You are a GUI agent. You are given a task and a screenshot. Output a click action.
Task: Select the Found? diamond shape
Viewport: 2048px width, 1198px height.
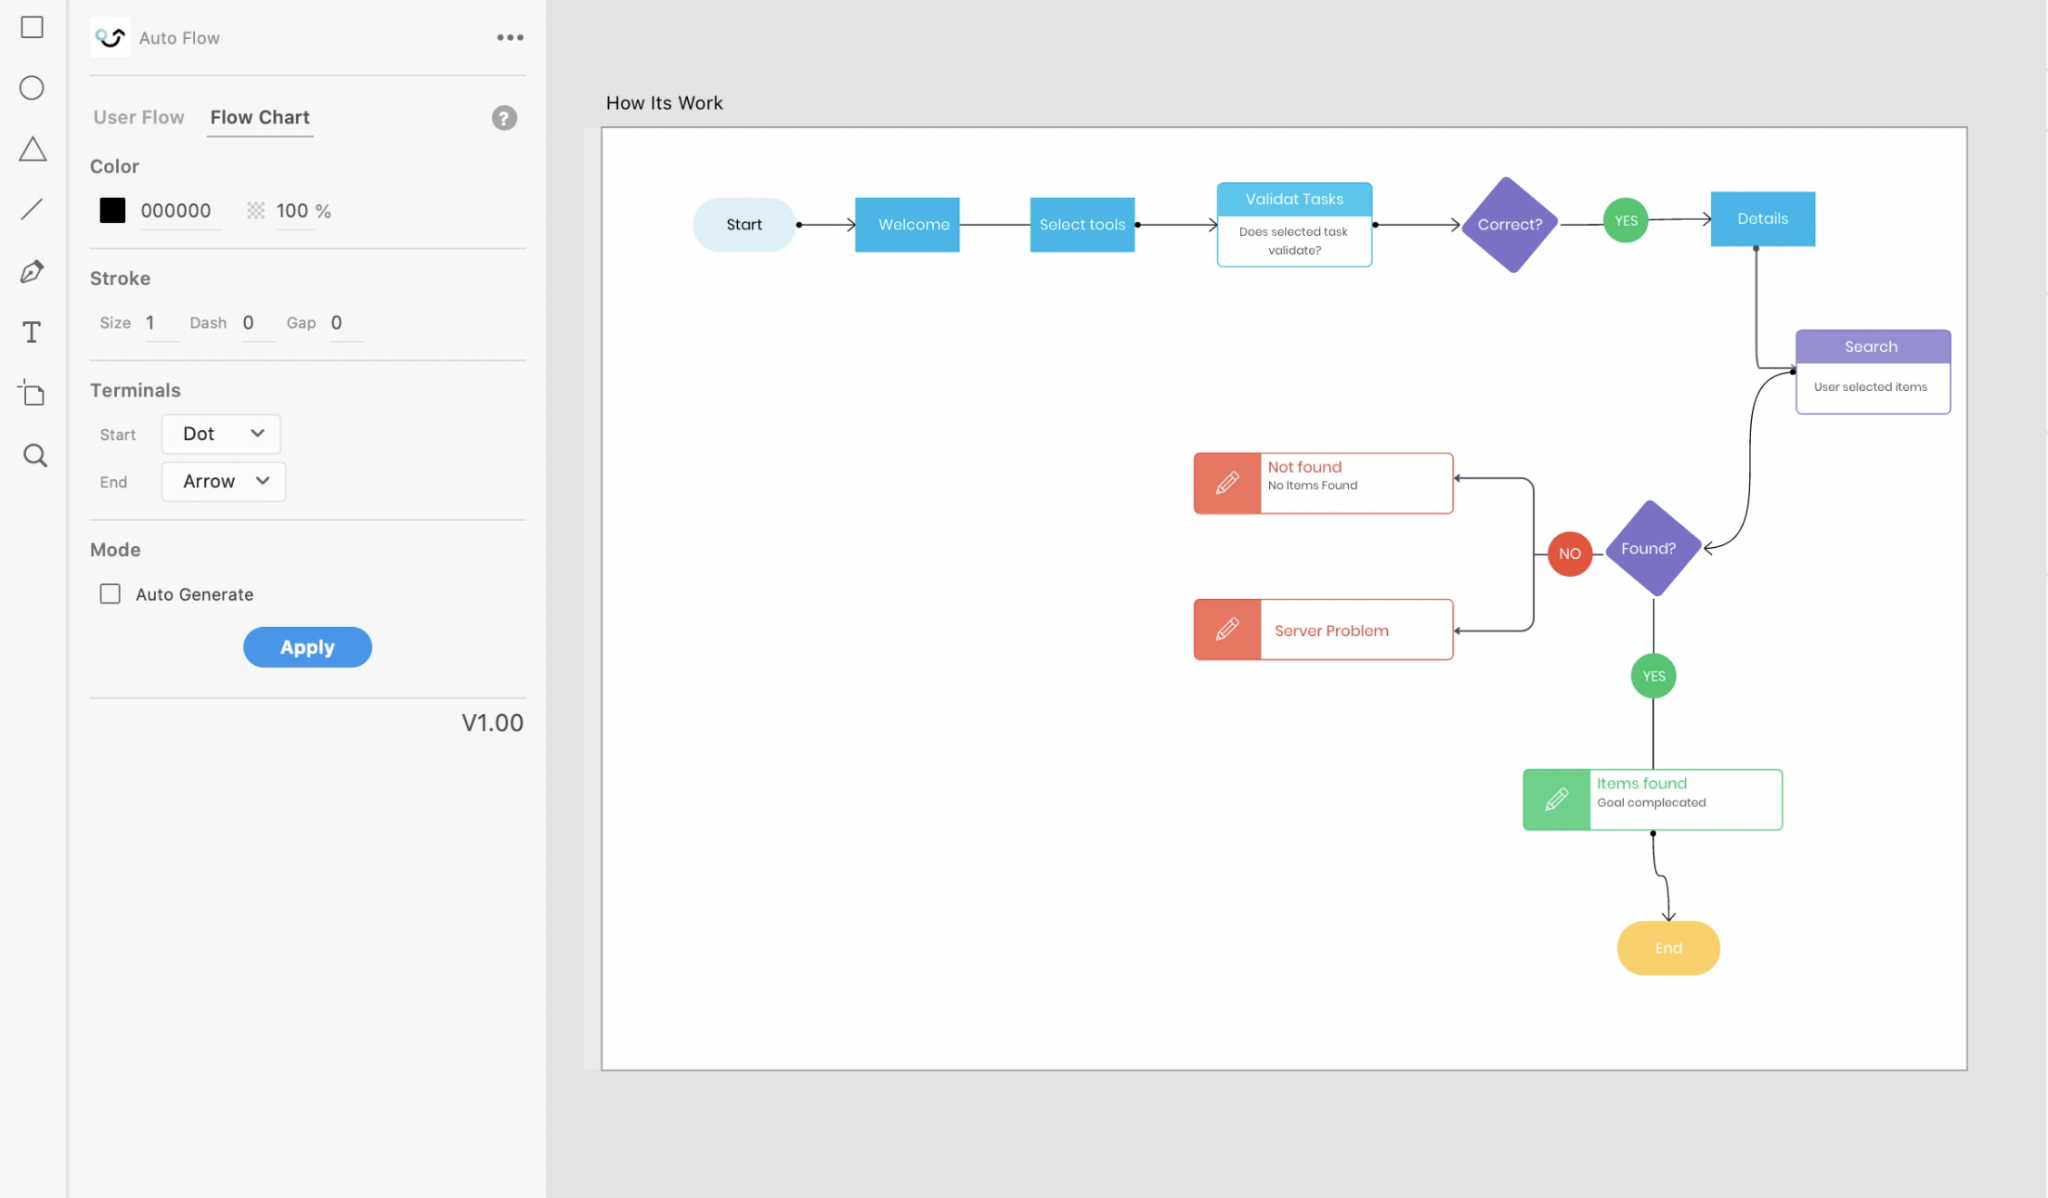click(1653, 548)
